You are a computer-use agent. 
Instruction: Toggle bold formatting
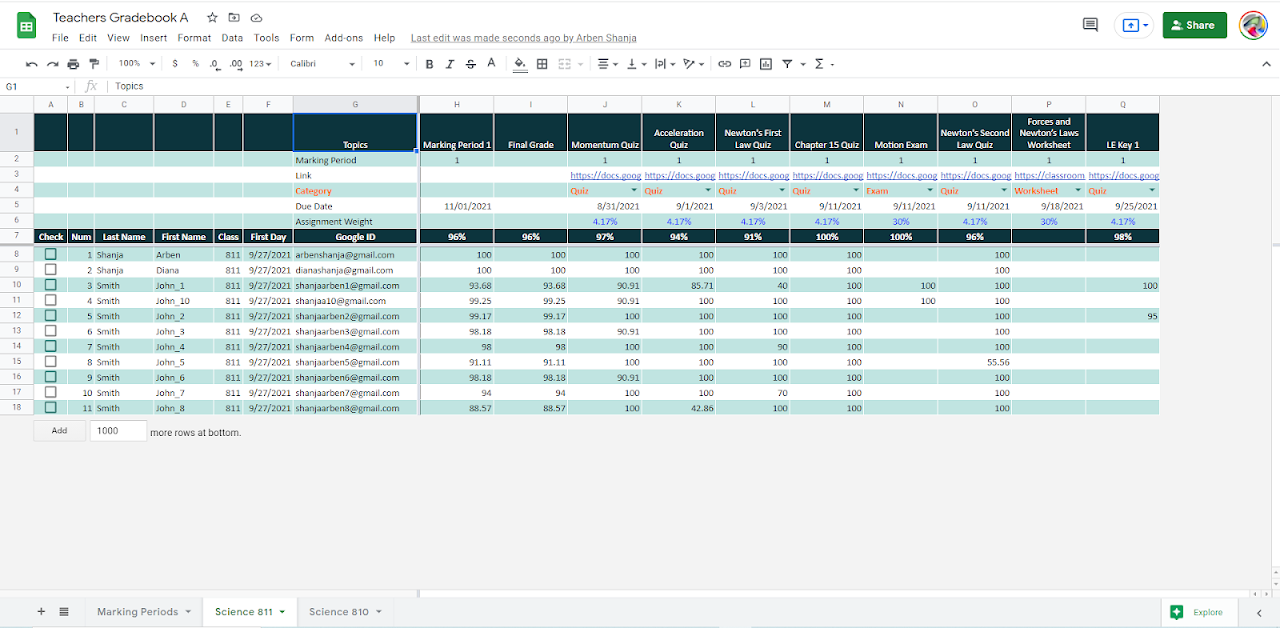click(x=429, y=64)
